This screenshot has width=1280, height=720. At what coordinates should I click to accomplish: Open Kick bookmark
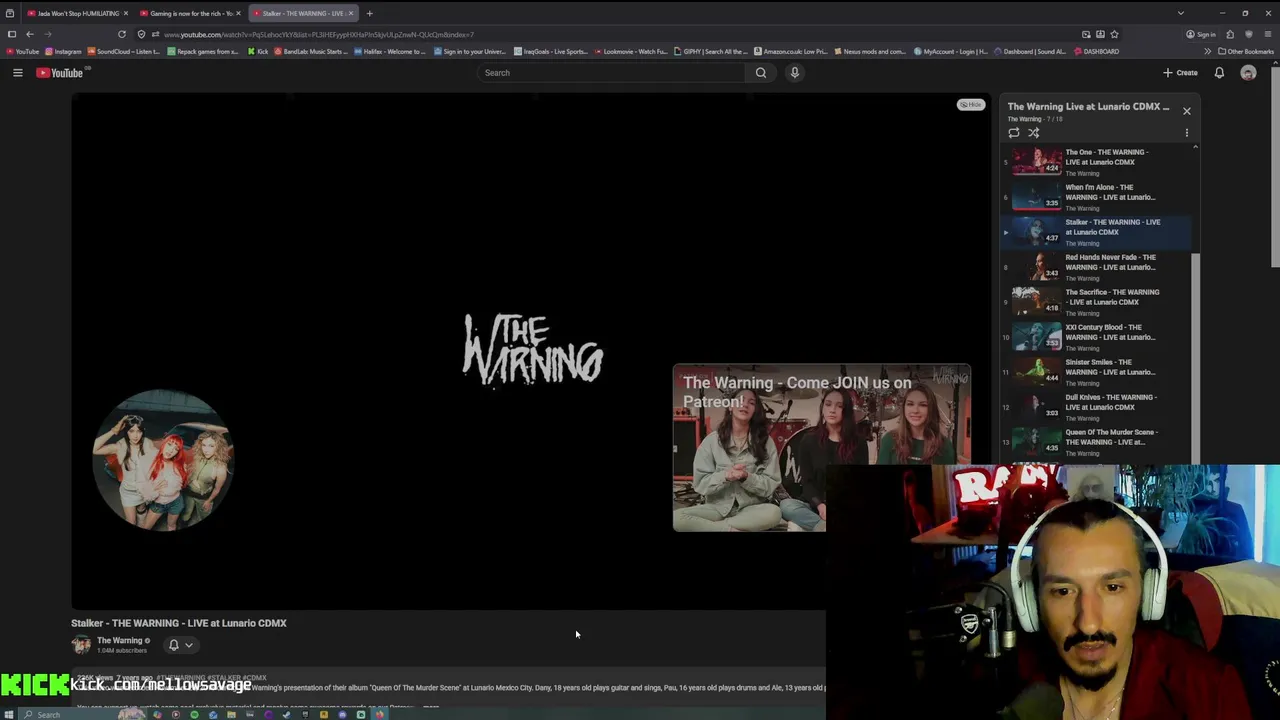(258, 51)
